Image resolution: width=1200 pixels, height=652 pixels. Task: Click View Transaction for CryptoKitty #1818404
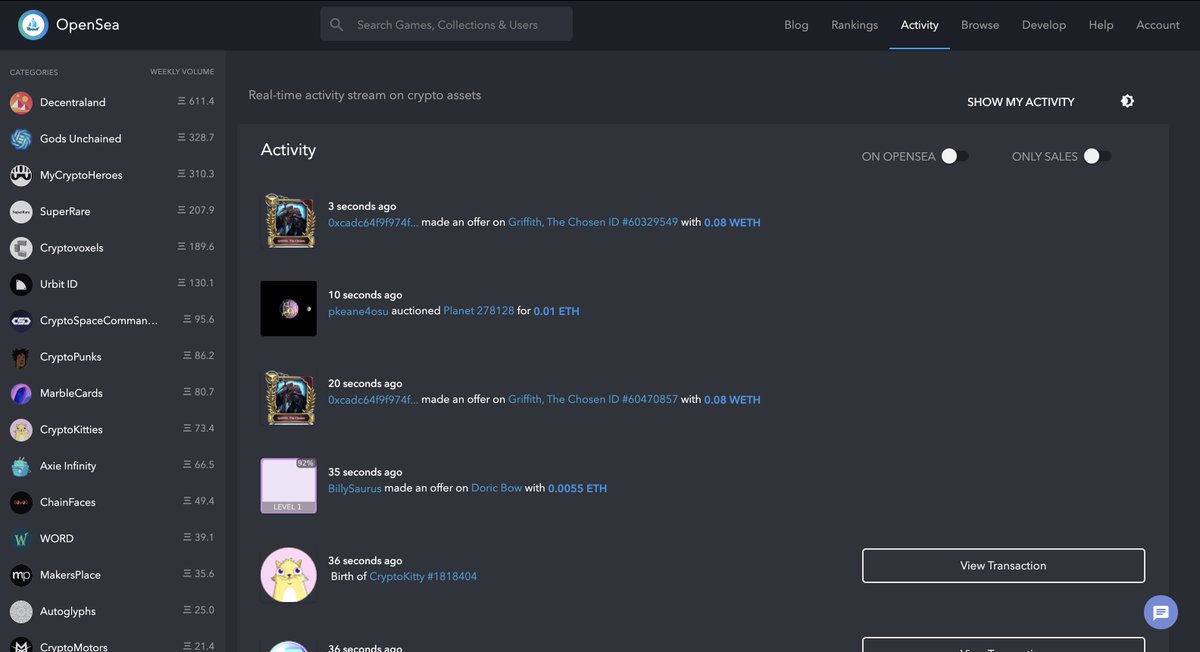click(x=1003, y=565)
